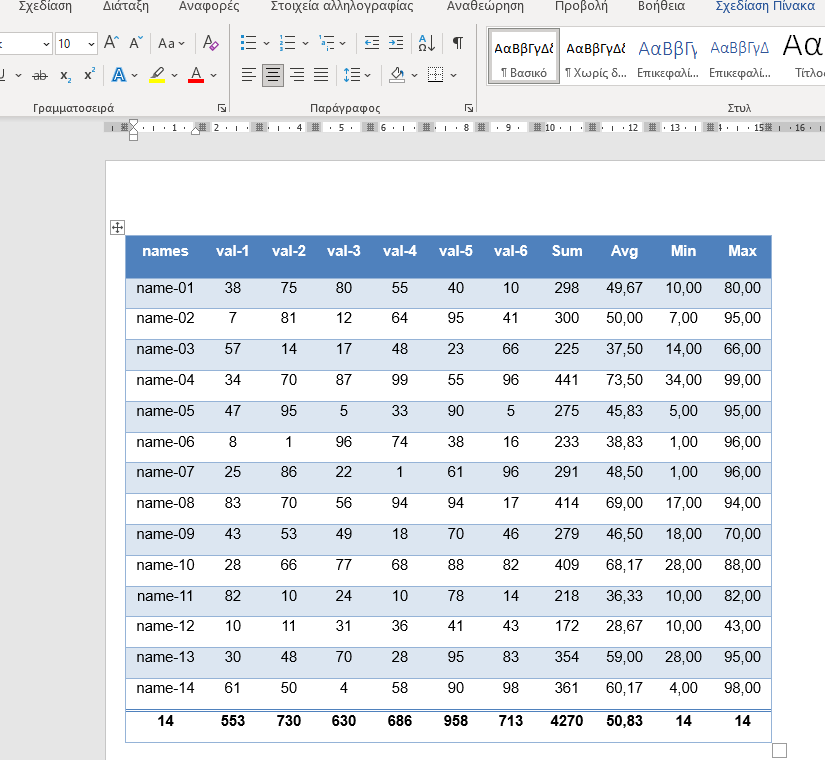Apply second Επικεφαλίδα heading style
The width and height of the screenshot is (825, 760).
740,56
